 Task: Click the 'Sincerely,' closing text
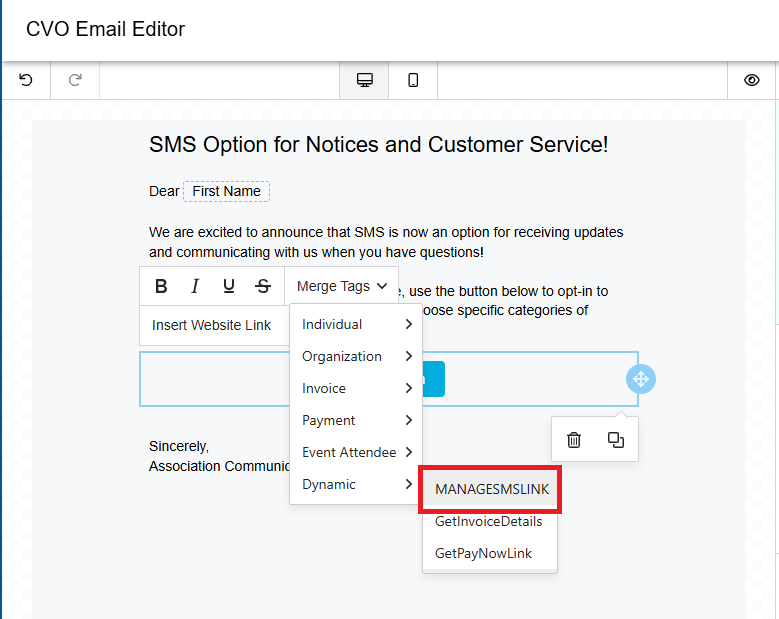179,446
